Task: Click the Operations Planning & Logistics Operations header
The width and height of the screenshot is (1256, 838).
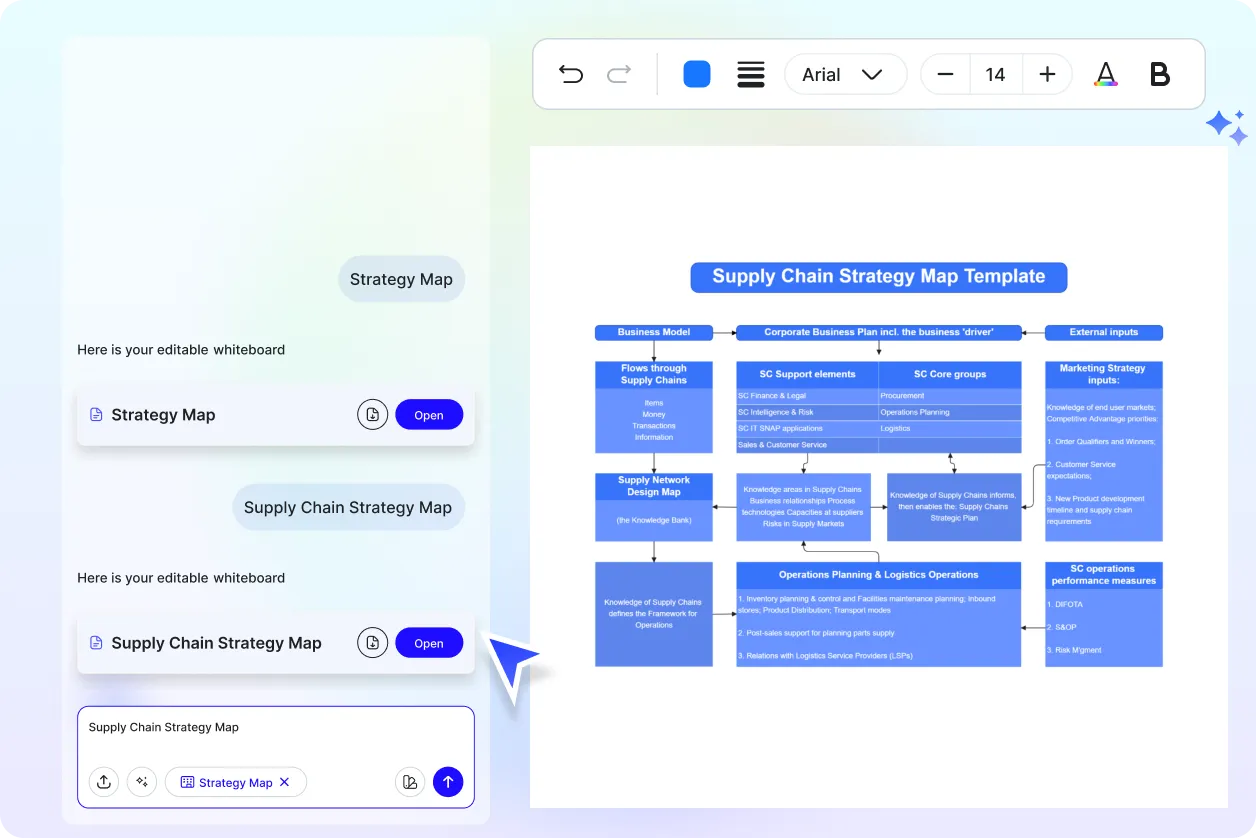Action: (x=879, y=575)
